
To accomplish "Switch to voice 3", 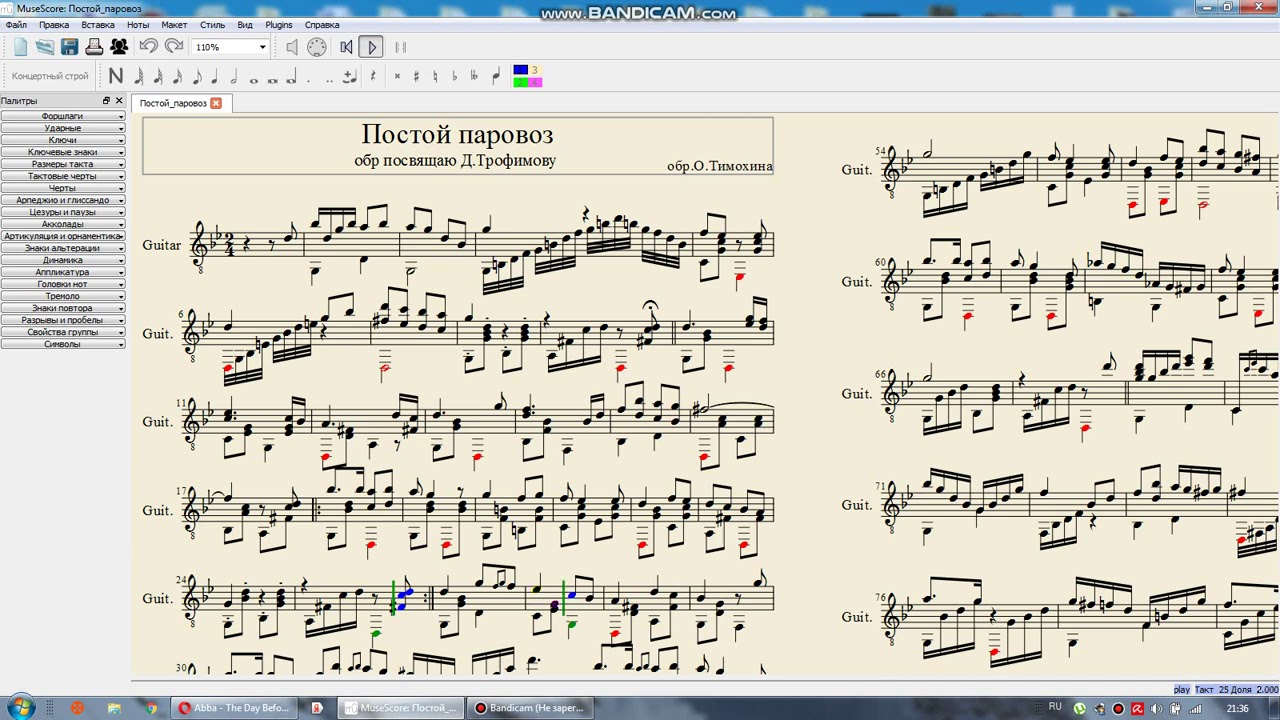I will 535,70.
